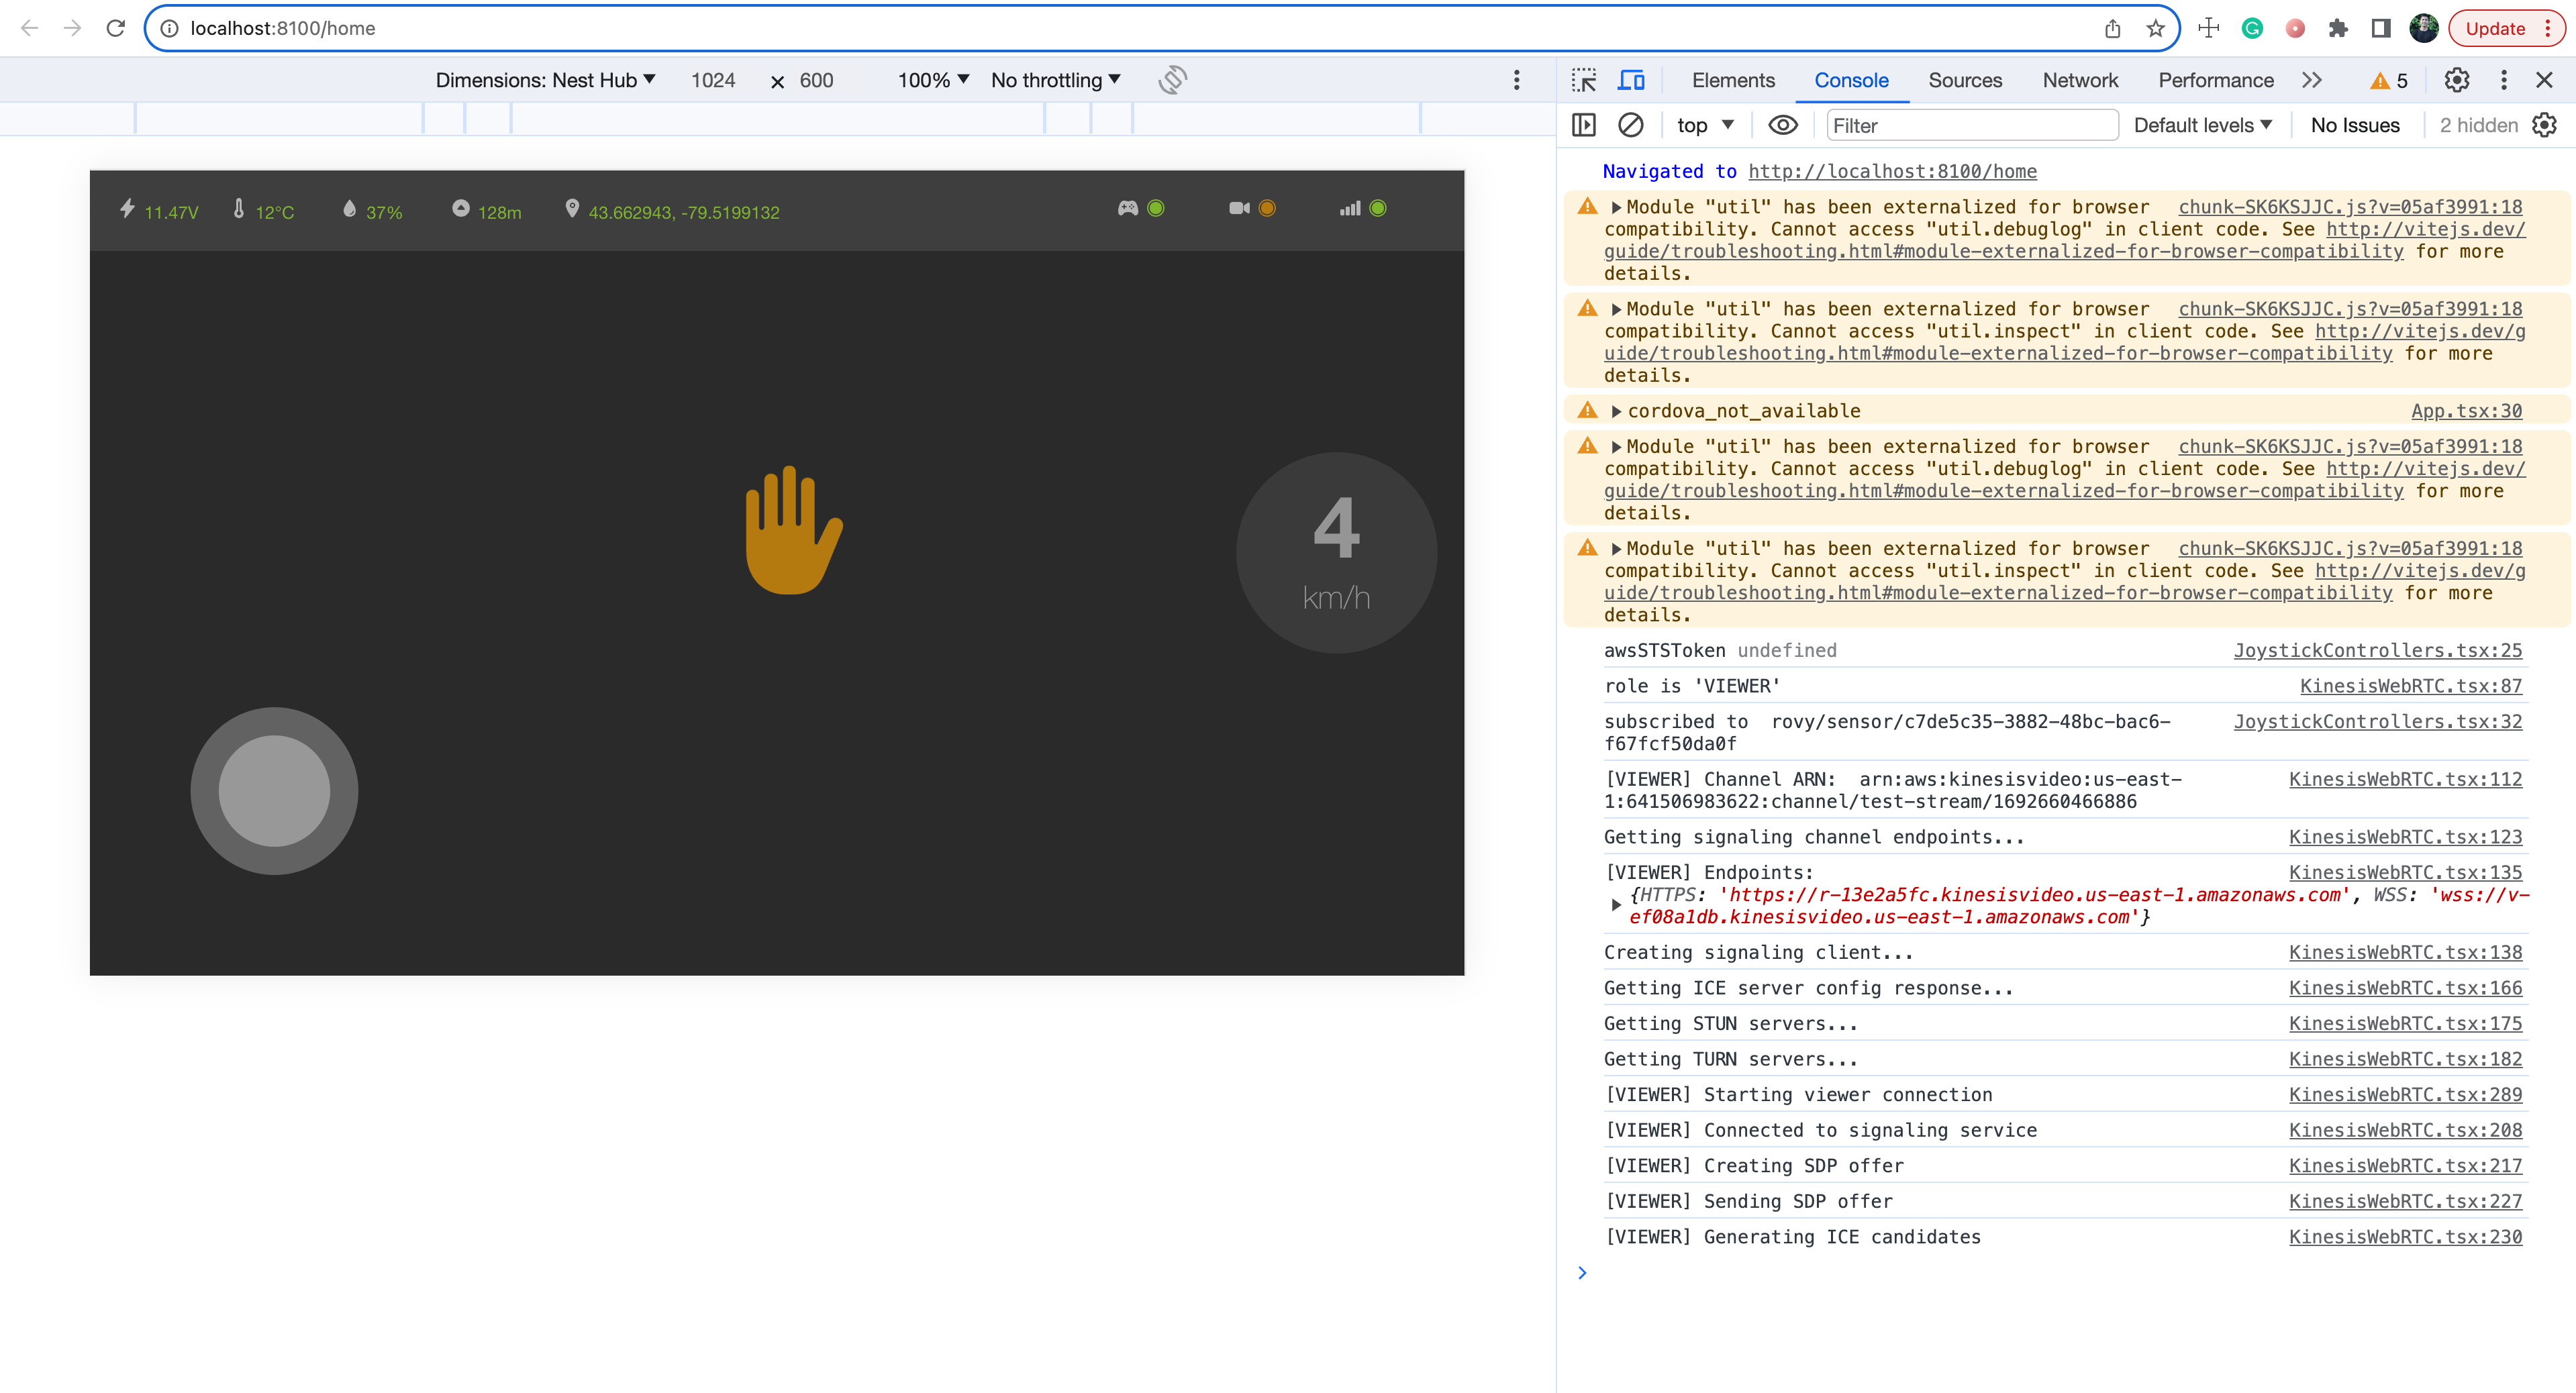Open the Dimensions Nest Hub dropdown
Screen dimensions: 2576x1393
point(545,80)
